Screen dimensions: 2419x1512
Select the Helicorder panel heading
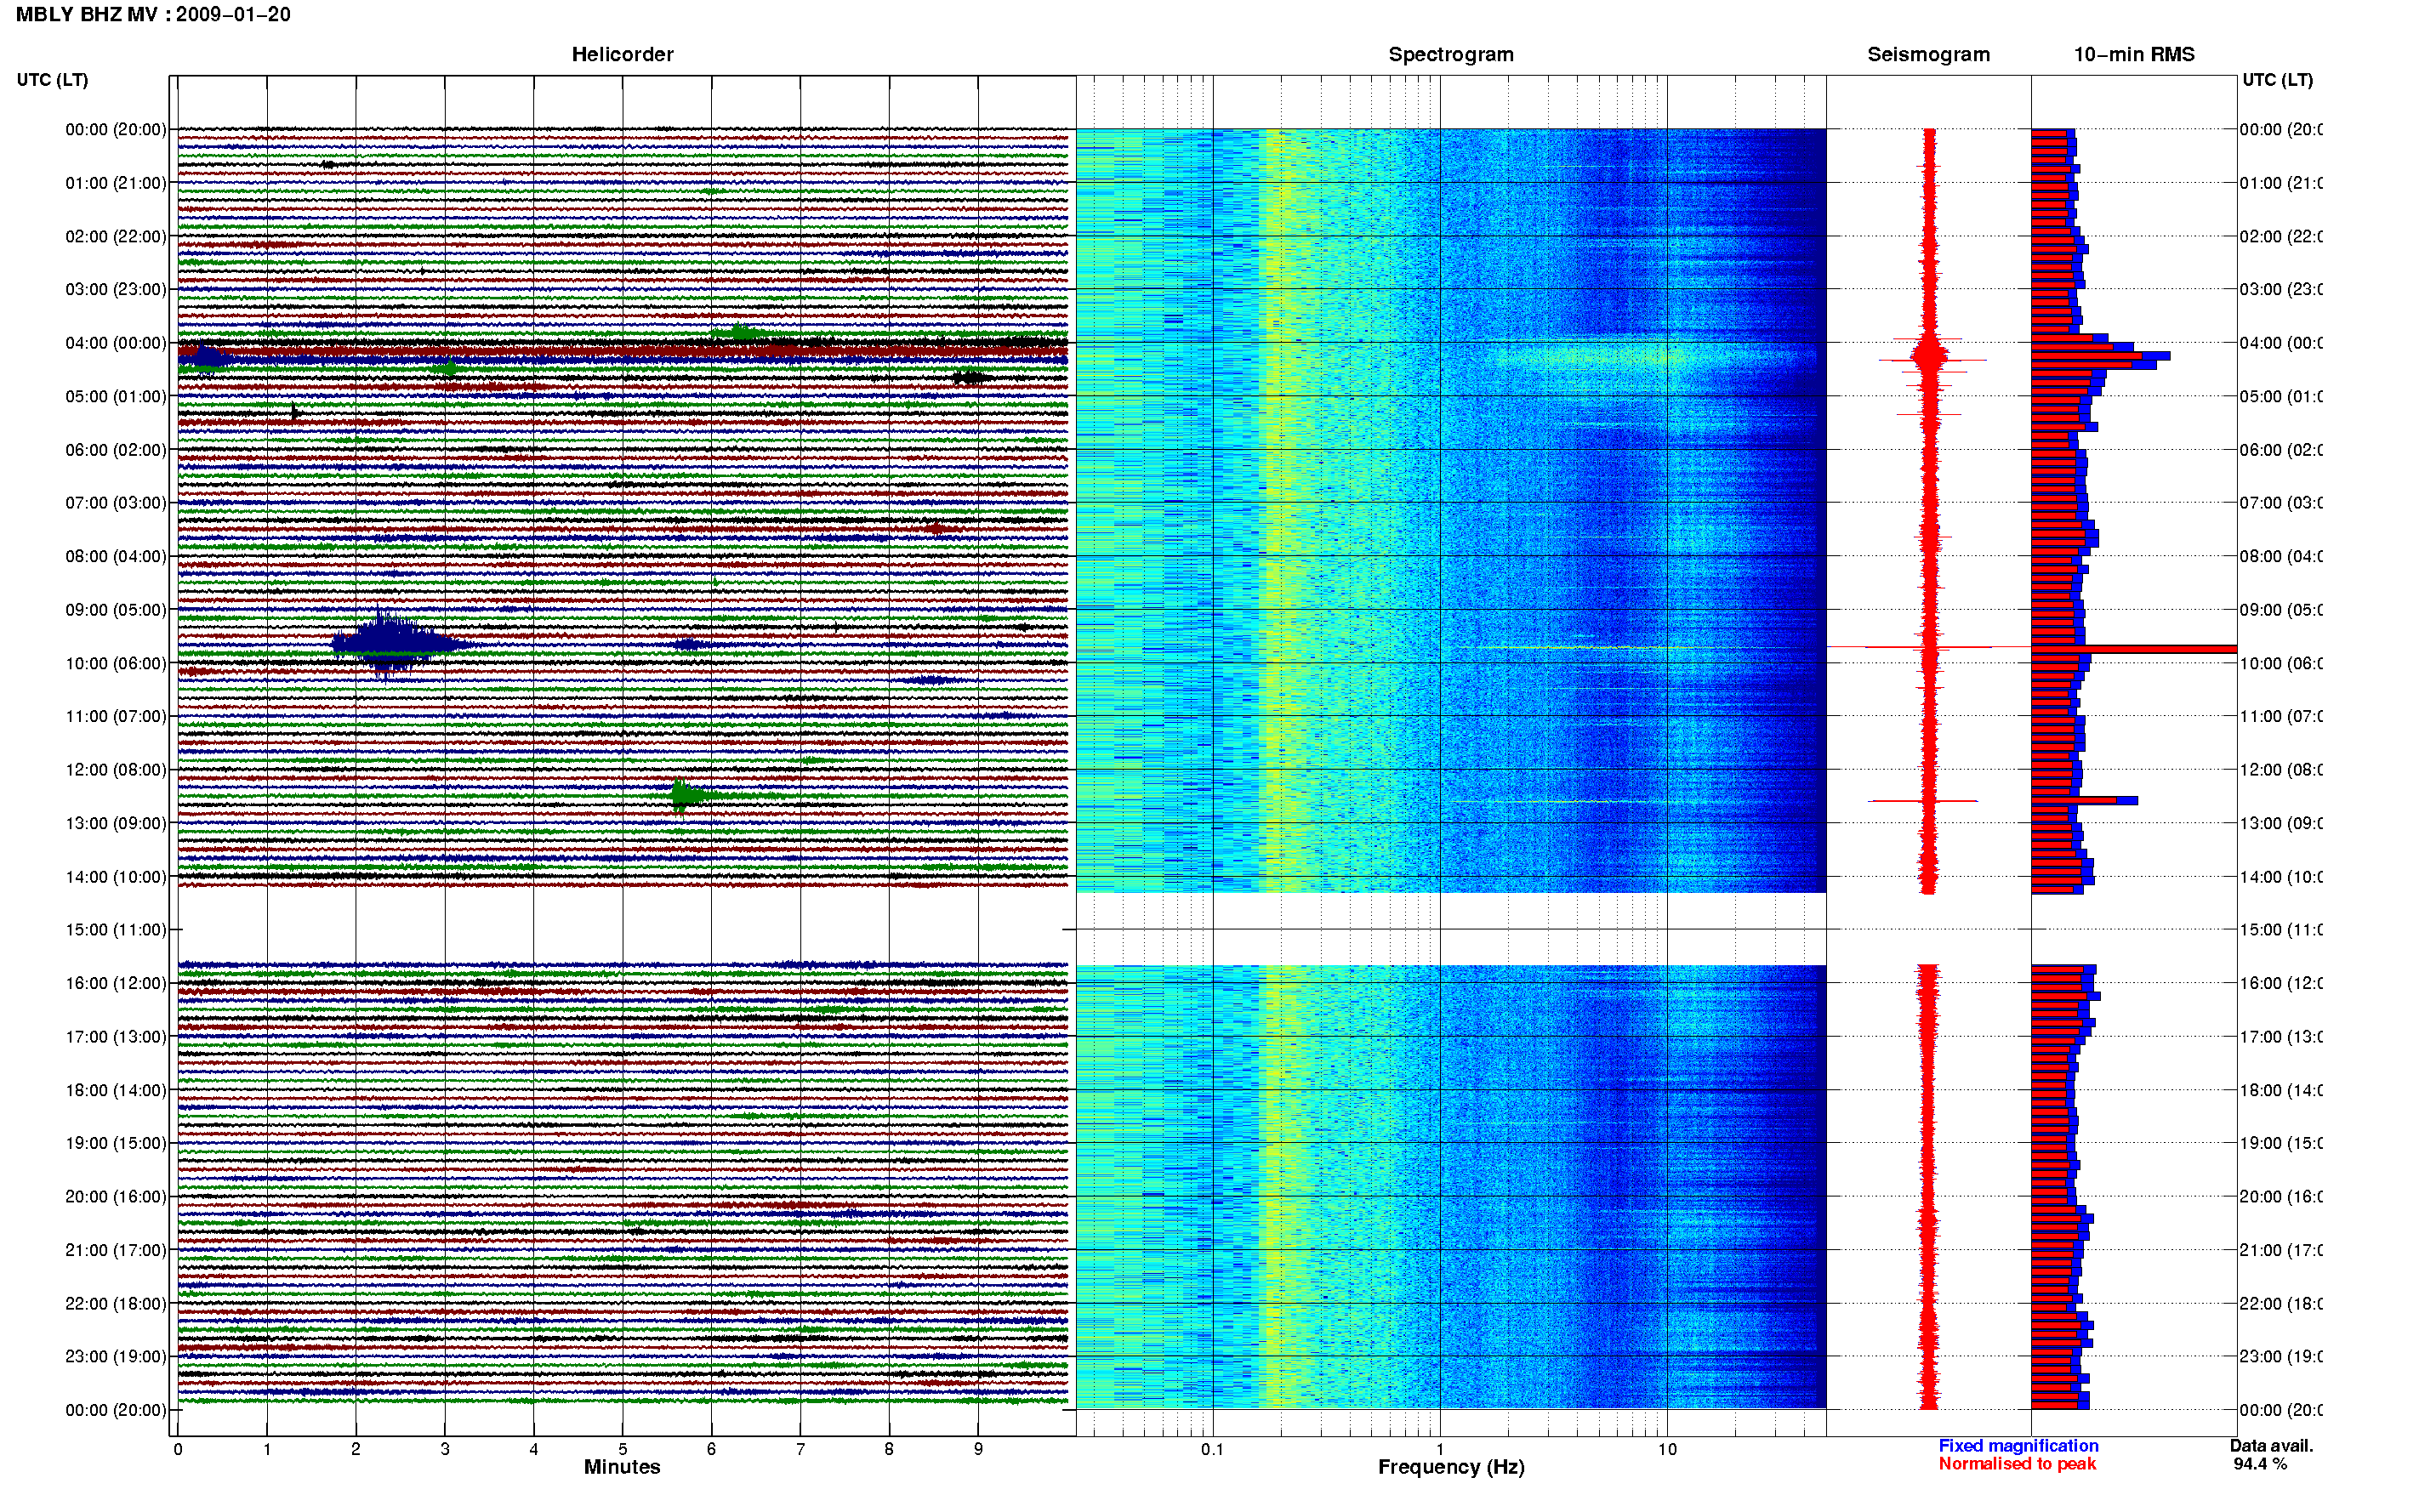click(x=622, y=55)
